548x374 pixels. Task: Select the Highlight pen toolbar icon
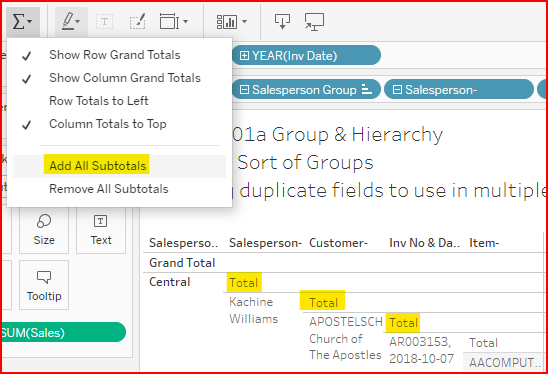point(71,22)
